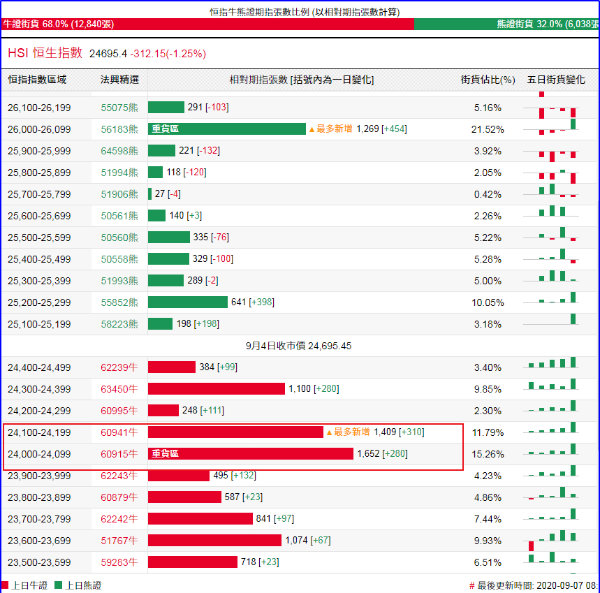Click five-day mini chart for 24,400-24,499
600x593 pixels.
[551, 363]
